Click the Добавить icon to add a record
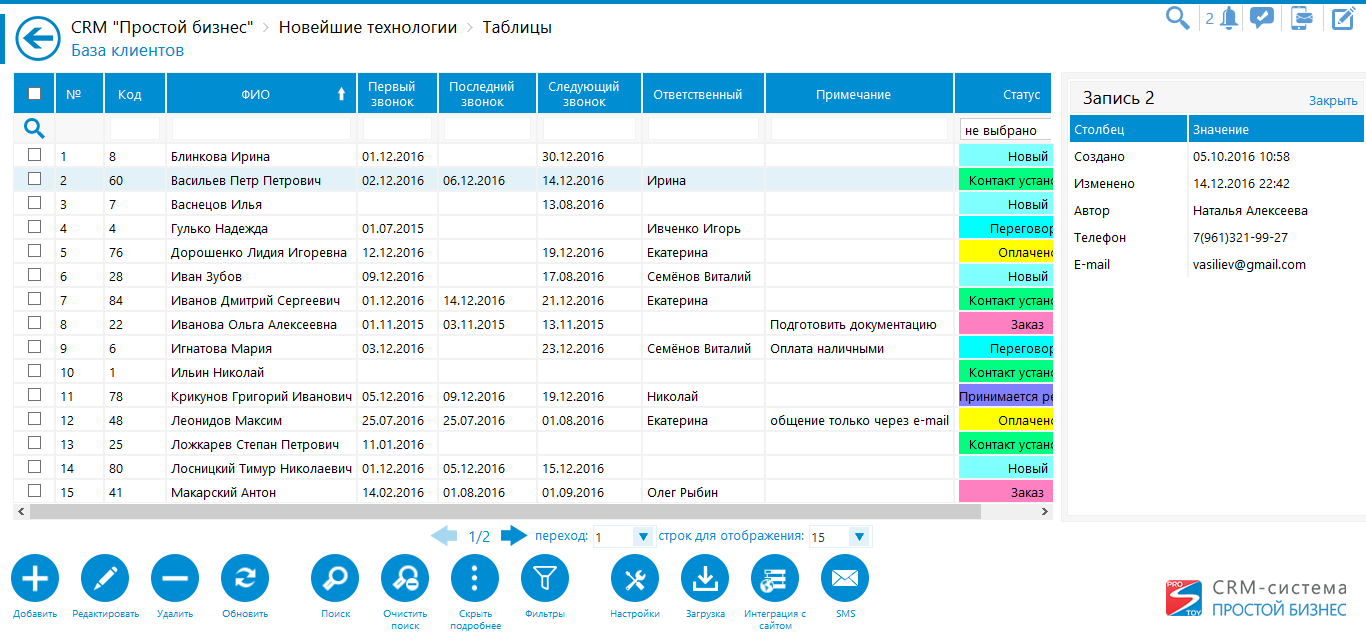The height and width of the screenshot is (633, 1366). point(34,578)
